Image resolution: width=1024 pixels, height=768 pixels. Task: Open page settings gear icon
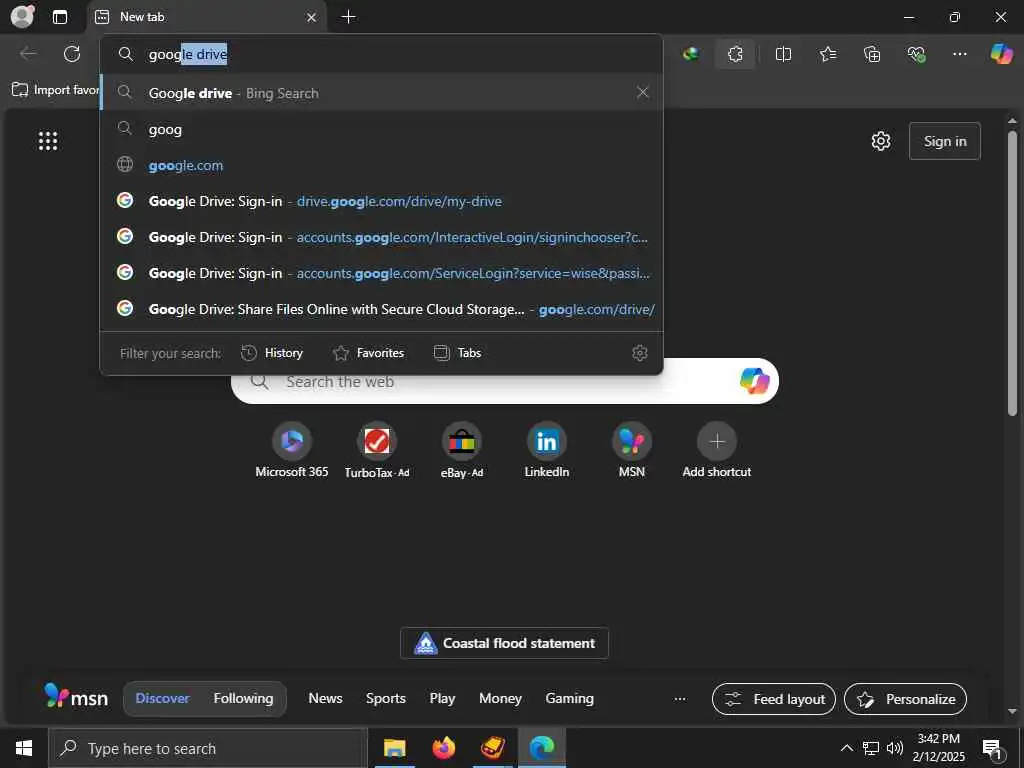click(x=881, y=141)
